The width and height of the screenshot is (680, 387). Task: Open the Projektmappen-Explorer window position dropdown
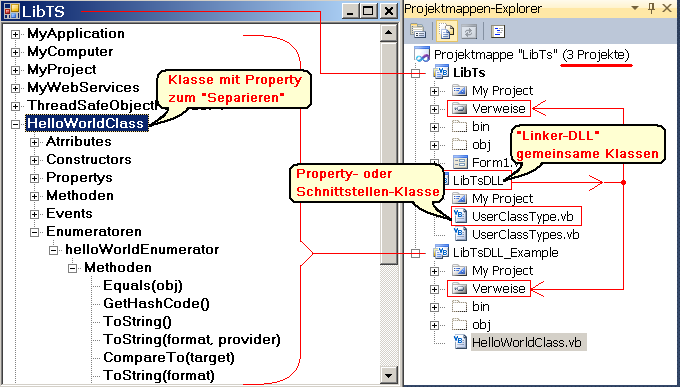634,8
